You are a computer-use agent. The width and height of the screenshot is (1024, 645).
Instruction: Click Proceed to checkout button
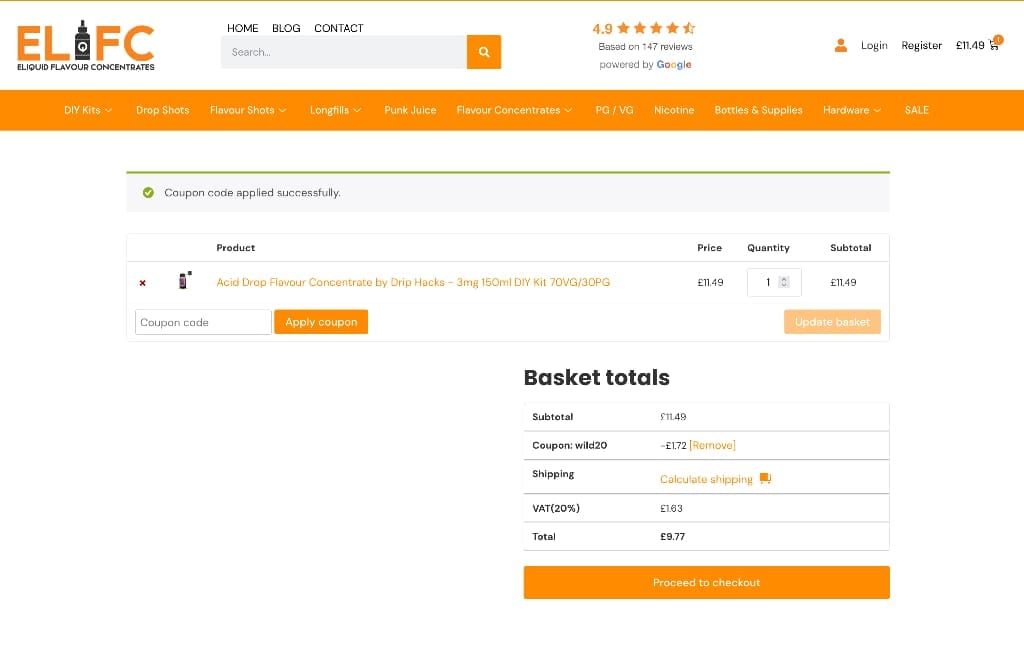707,582
